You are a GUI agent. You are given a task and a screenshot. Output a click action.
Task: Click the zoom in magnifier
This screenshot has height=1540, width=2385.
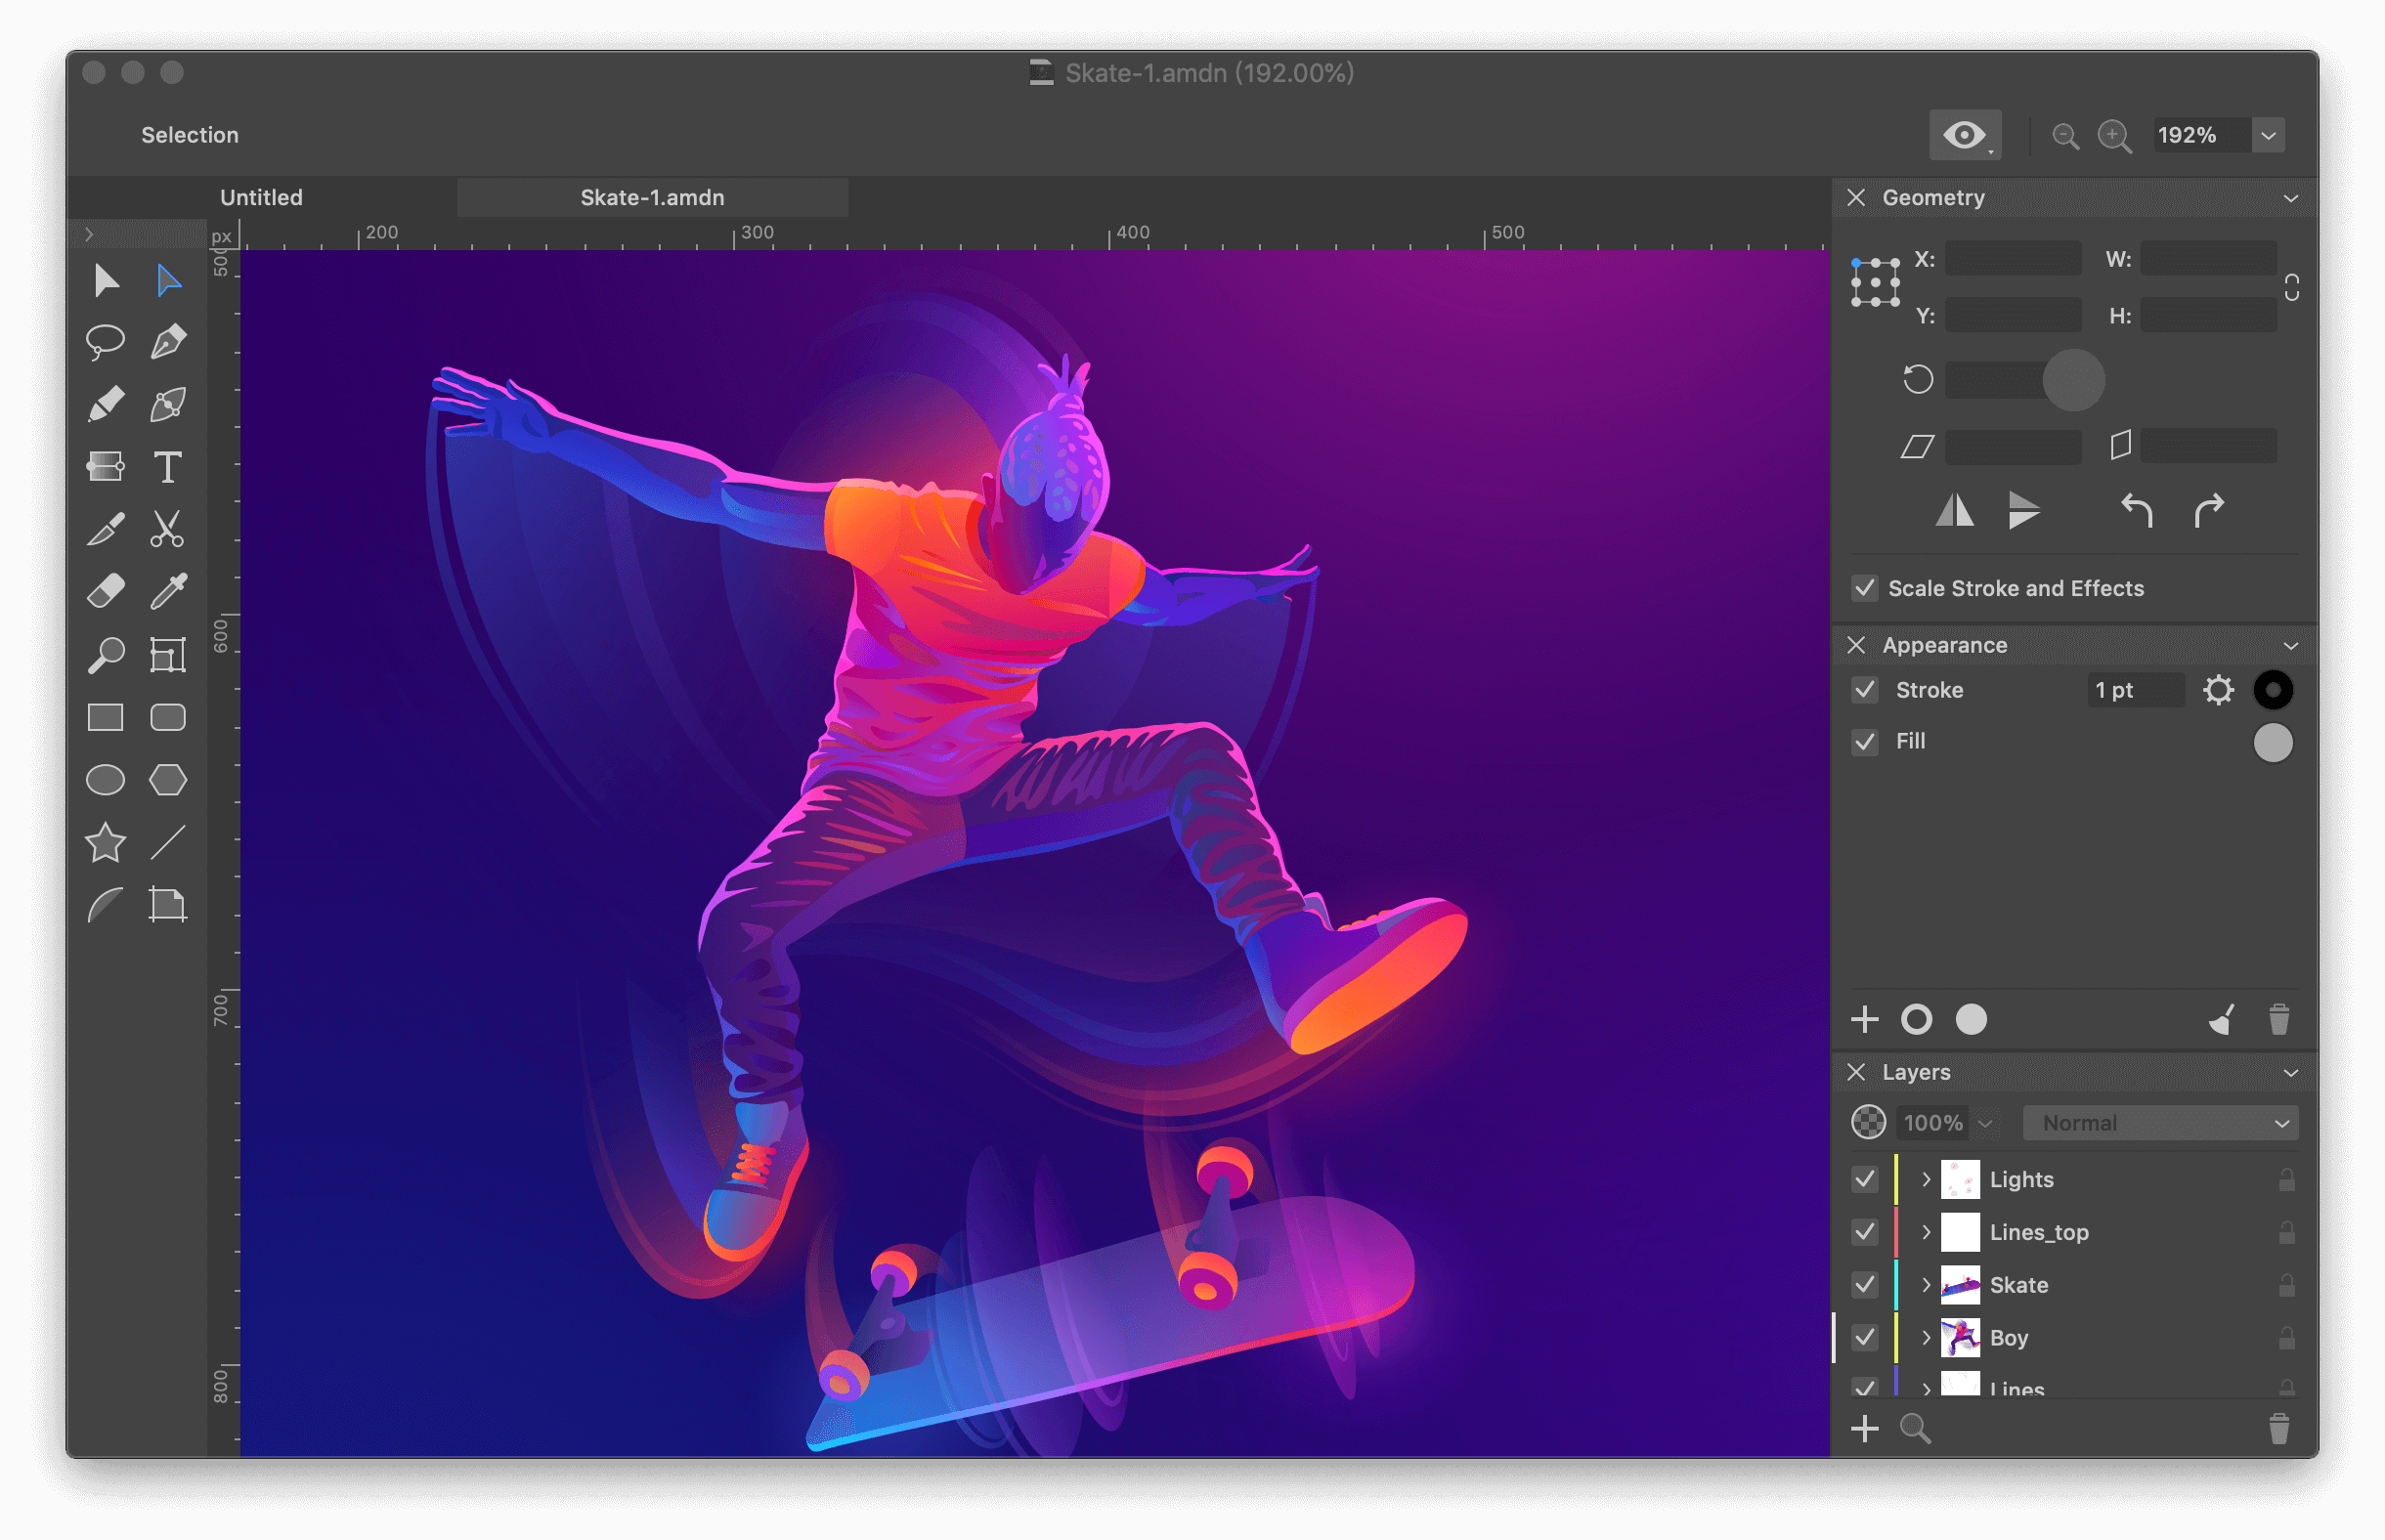[2114, 135]
